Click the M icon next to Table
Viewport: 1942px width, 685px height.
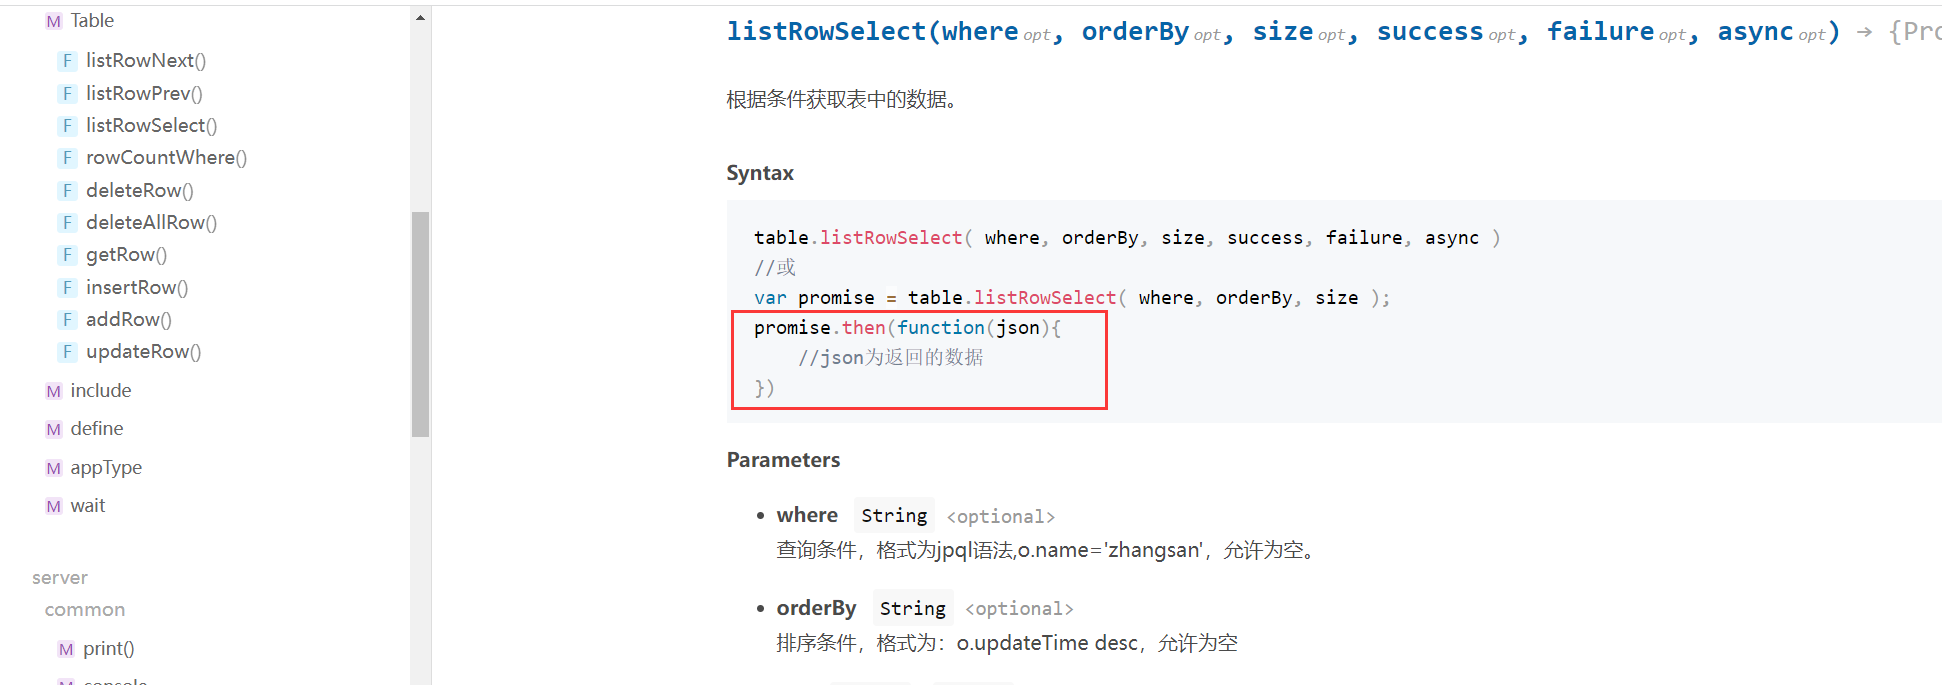(x=54, y=21)
